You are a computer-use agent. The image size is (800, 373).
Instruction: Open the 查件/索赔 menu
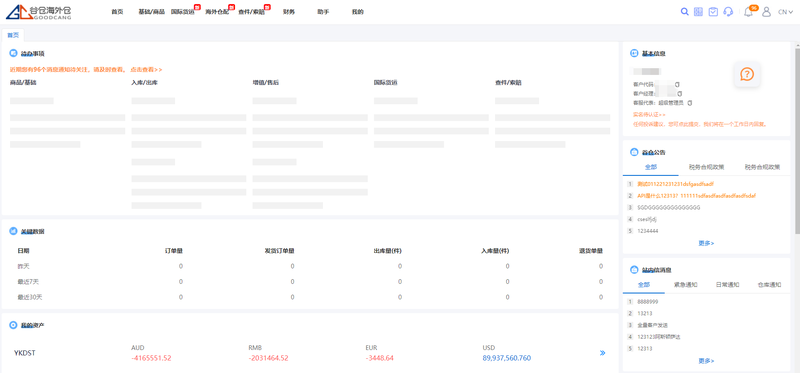[252, 12]
